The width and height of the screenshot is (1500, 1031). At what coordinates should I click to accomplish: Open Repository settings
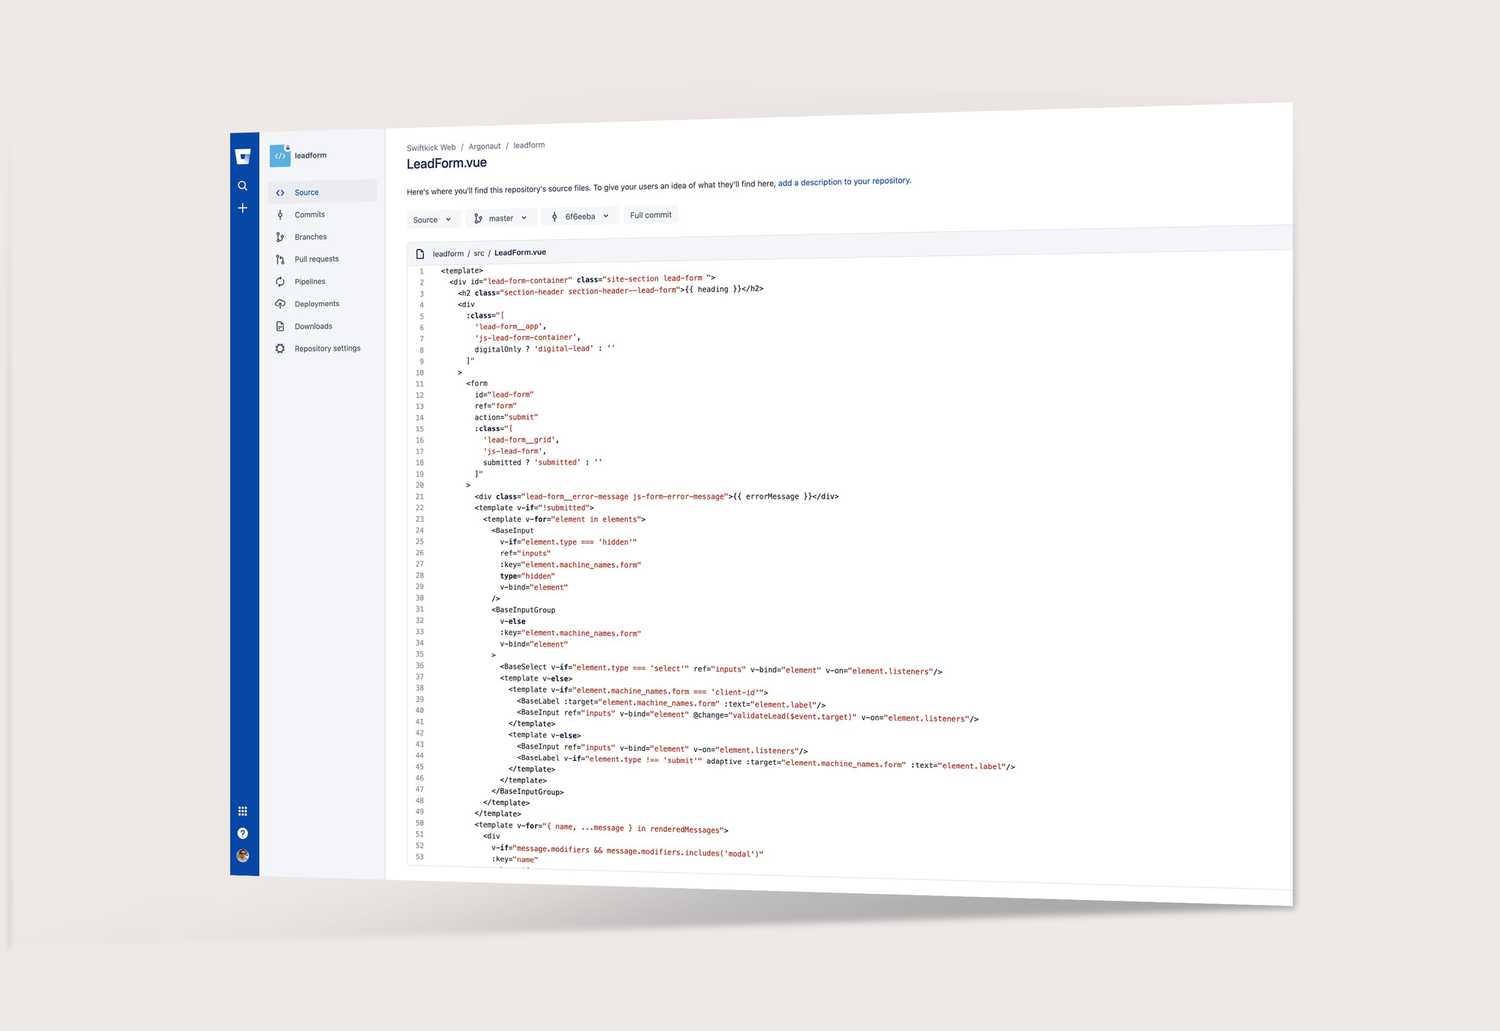click(327, 349)
